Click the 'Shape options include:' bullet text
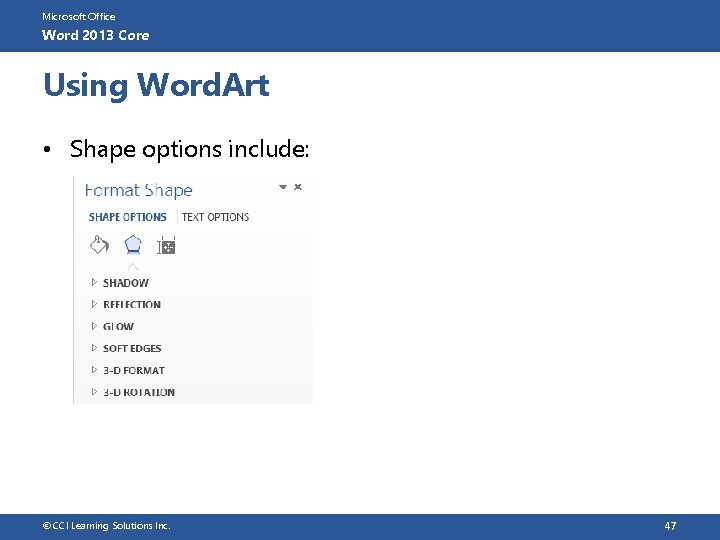 [x=189, y=149]
